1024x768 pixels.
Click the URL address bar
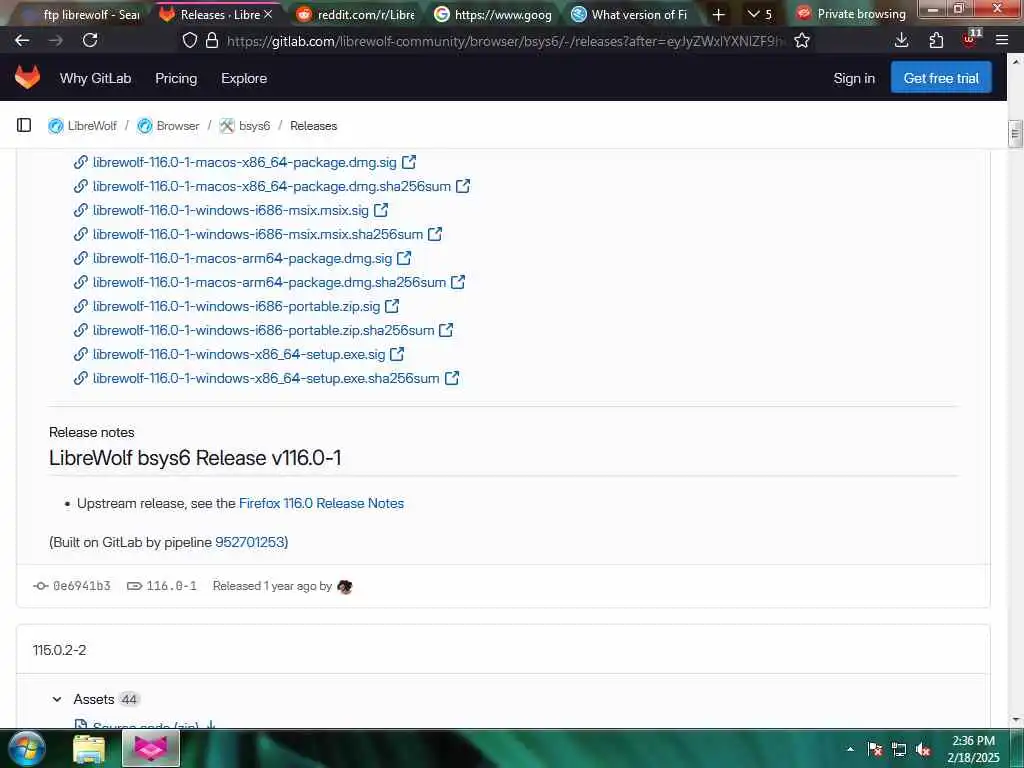point(503,41)
